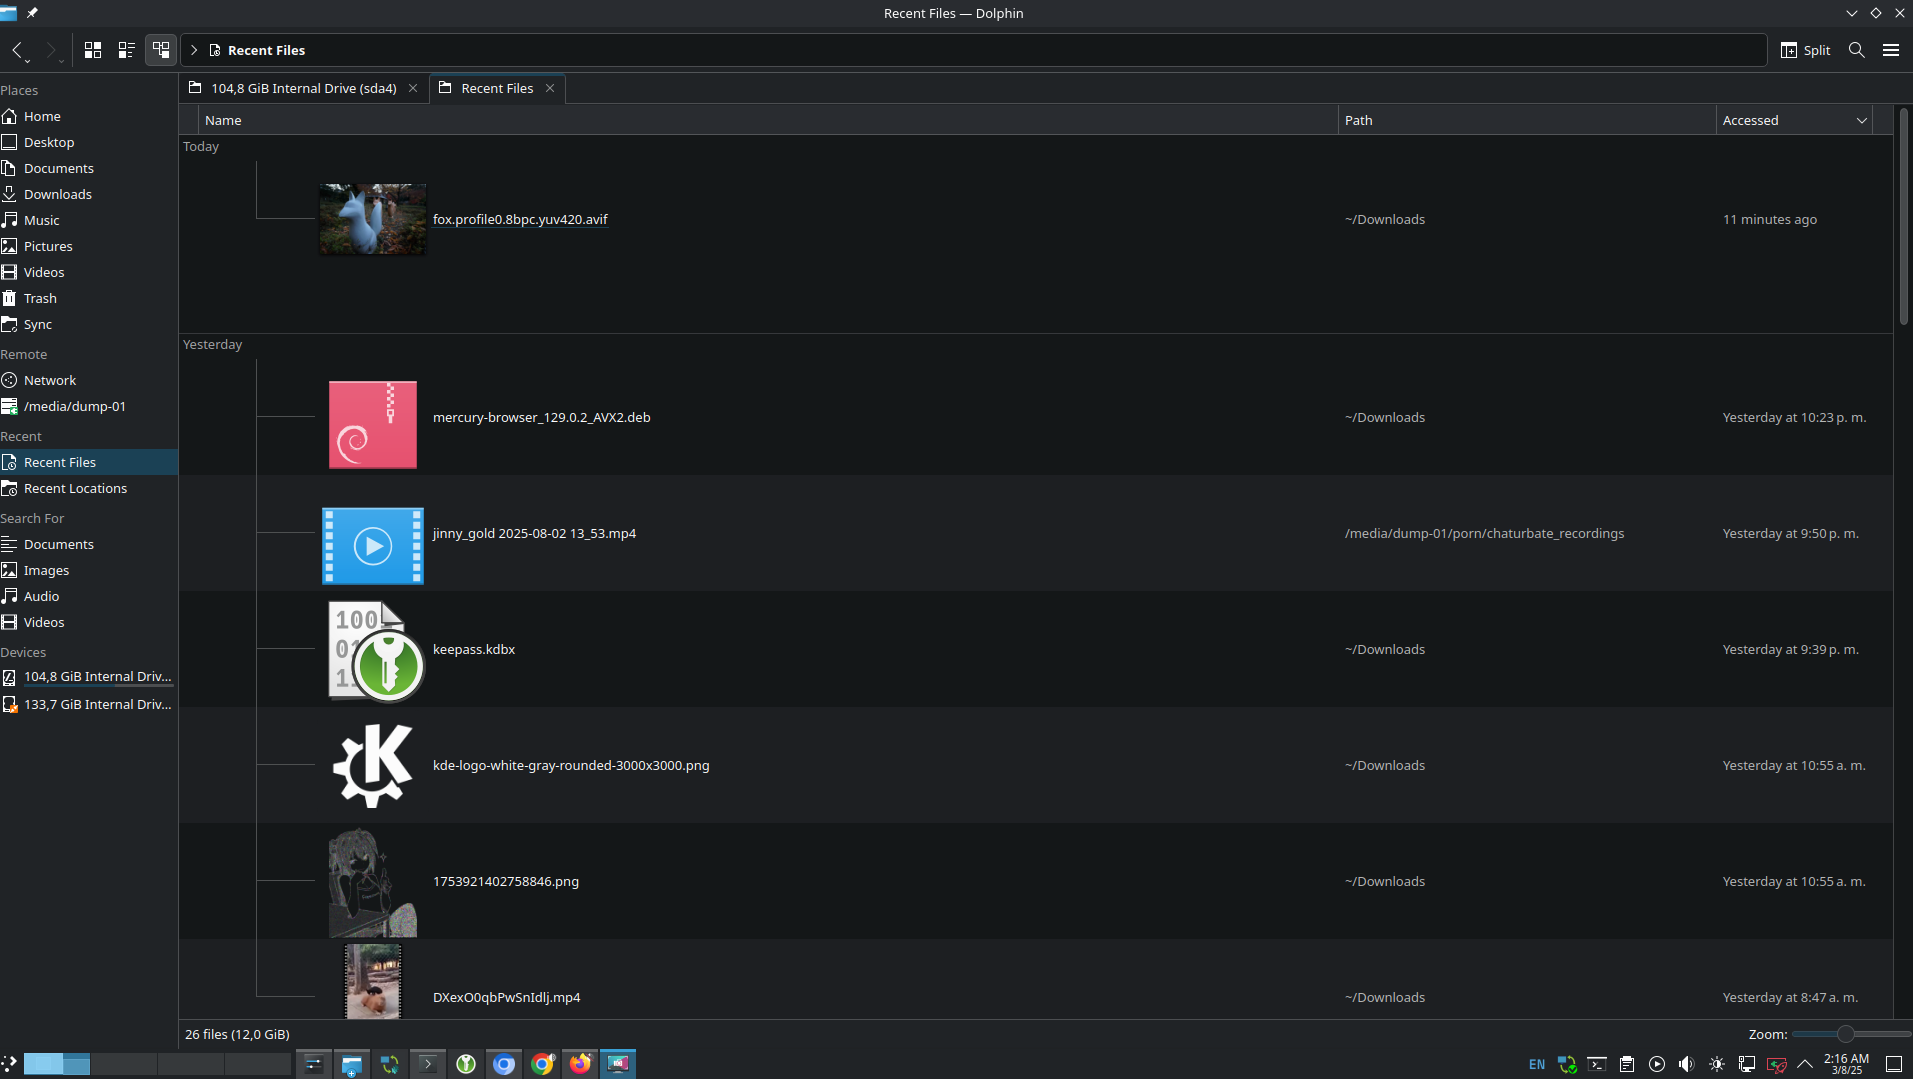Open Videos in Places

point(89,272)
